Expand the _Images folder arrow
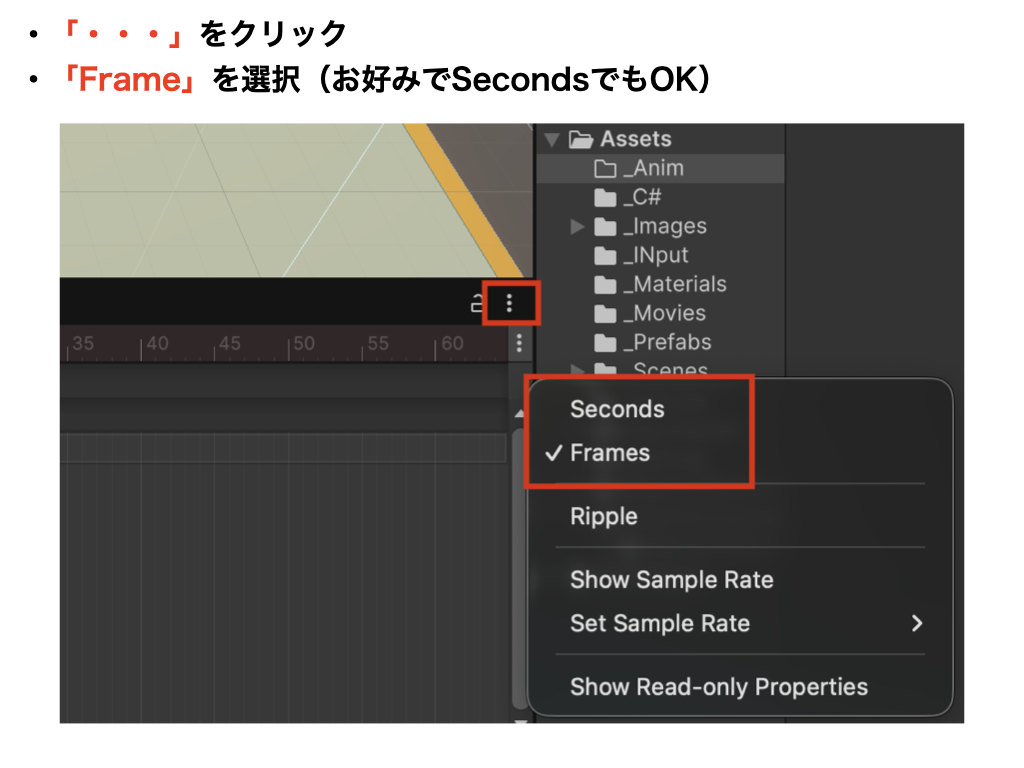Screen dimensions: 1024x768 (x=577, y=227)
